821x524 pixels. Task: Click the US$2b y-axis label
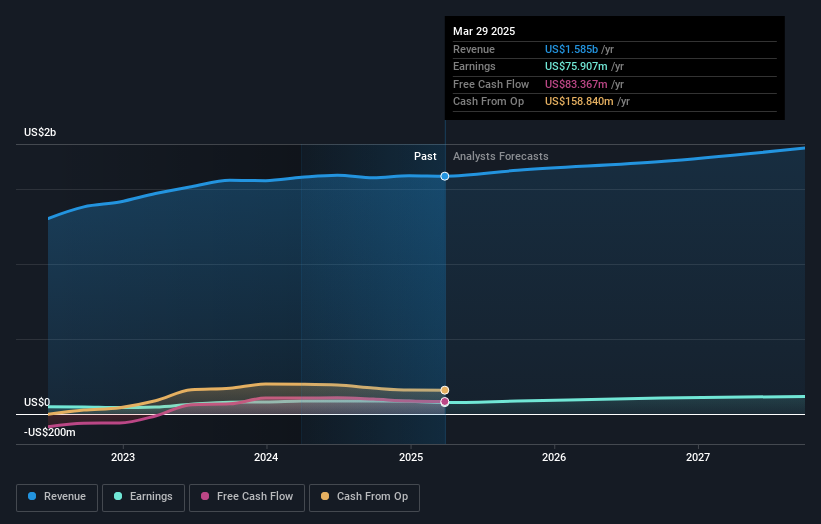coord(40,132)
